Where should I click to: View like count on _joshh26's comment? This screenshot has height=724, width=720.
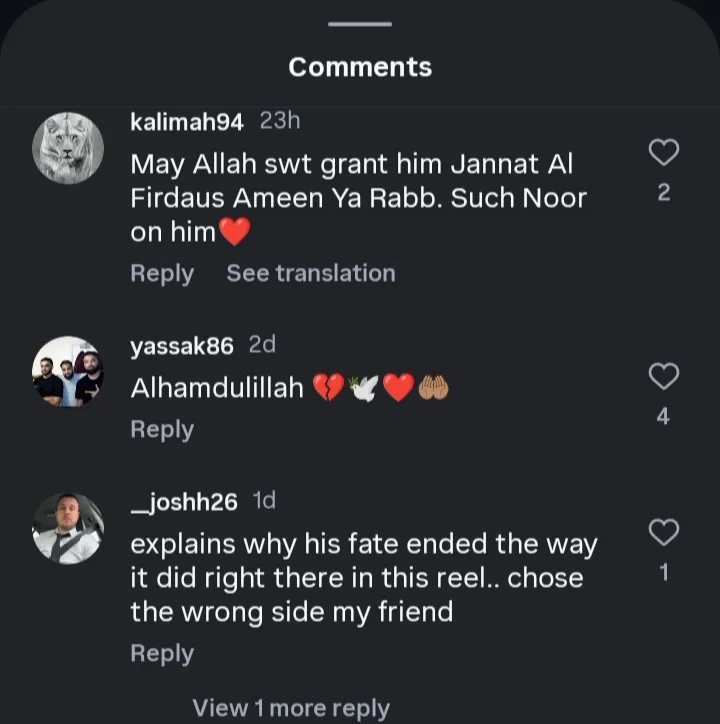pos(664,573)
